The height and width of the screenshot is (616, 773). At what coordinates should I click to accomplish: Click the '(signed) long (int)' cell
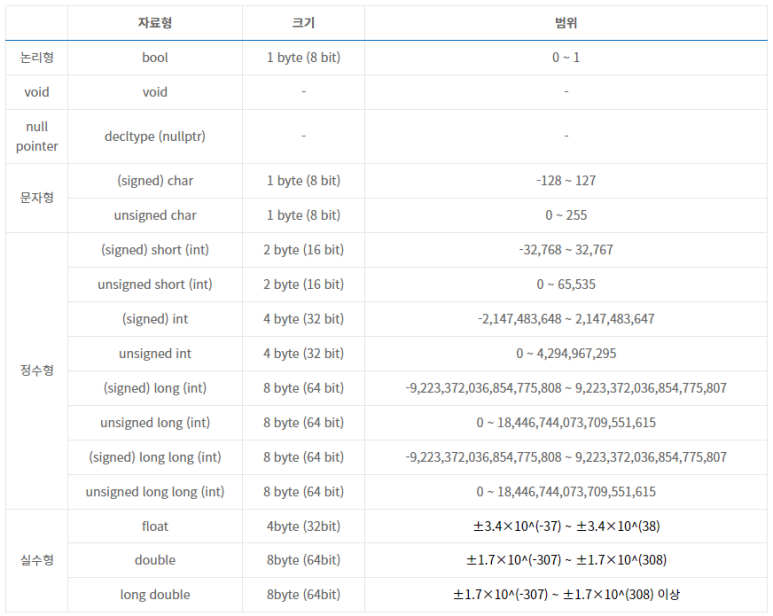pyautogui.click(x=155, y=388)
